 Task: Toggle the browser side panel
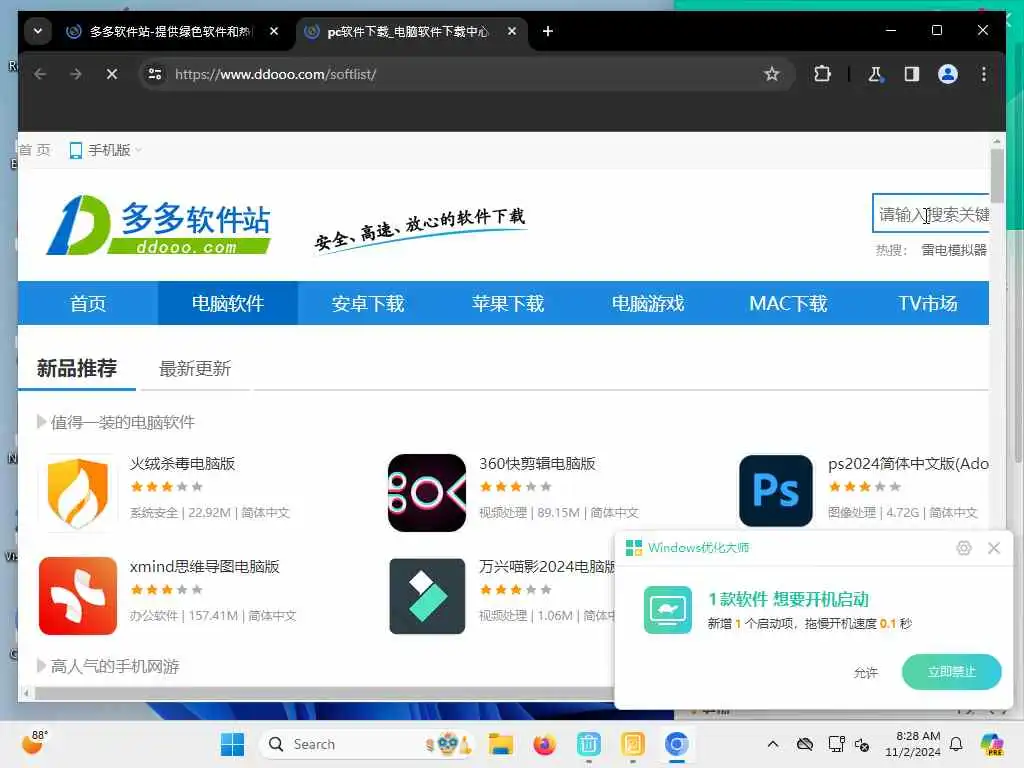coord(912,74)
